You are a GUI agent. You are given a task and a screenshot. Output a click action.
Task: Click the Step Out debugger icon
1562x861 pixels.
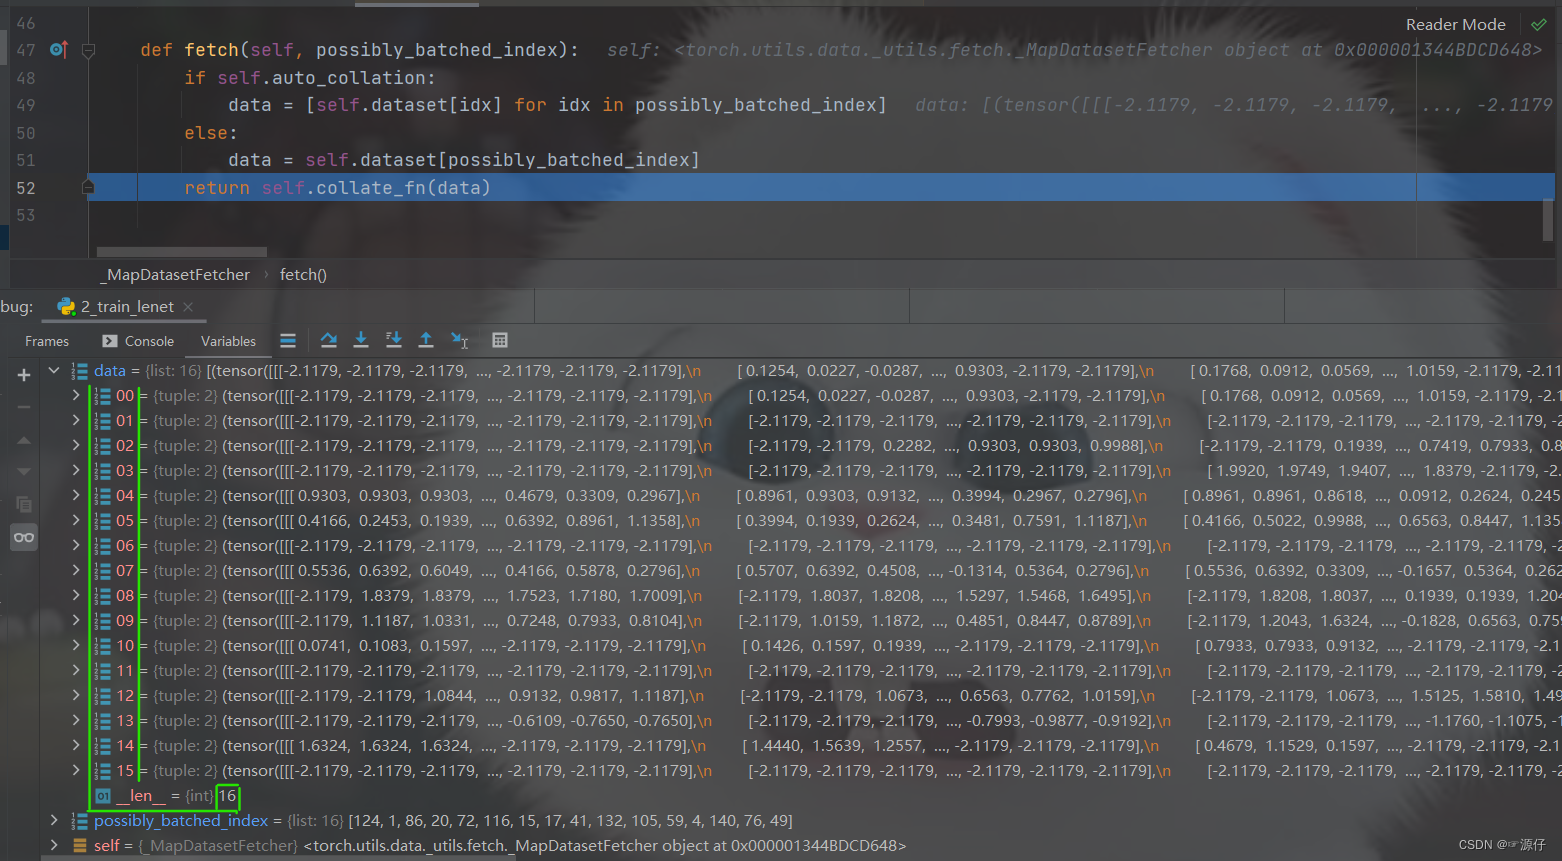(426, 340)
